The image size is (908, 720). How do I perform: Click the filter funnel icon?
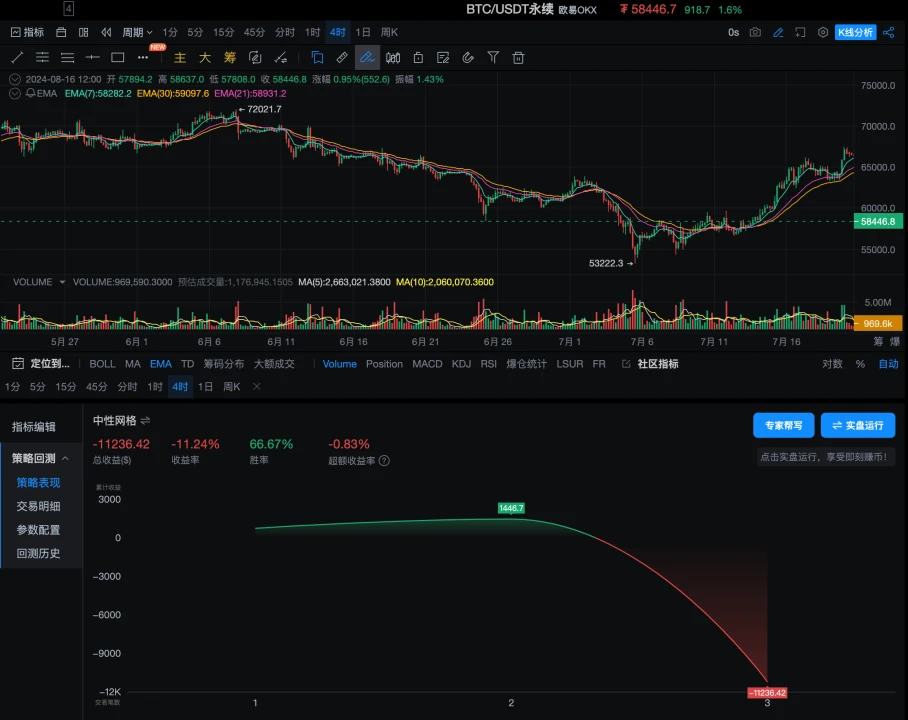point(493,57)
